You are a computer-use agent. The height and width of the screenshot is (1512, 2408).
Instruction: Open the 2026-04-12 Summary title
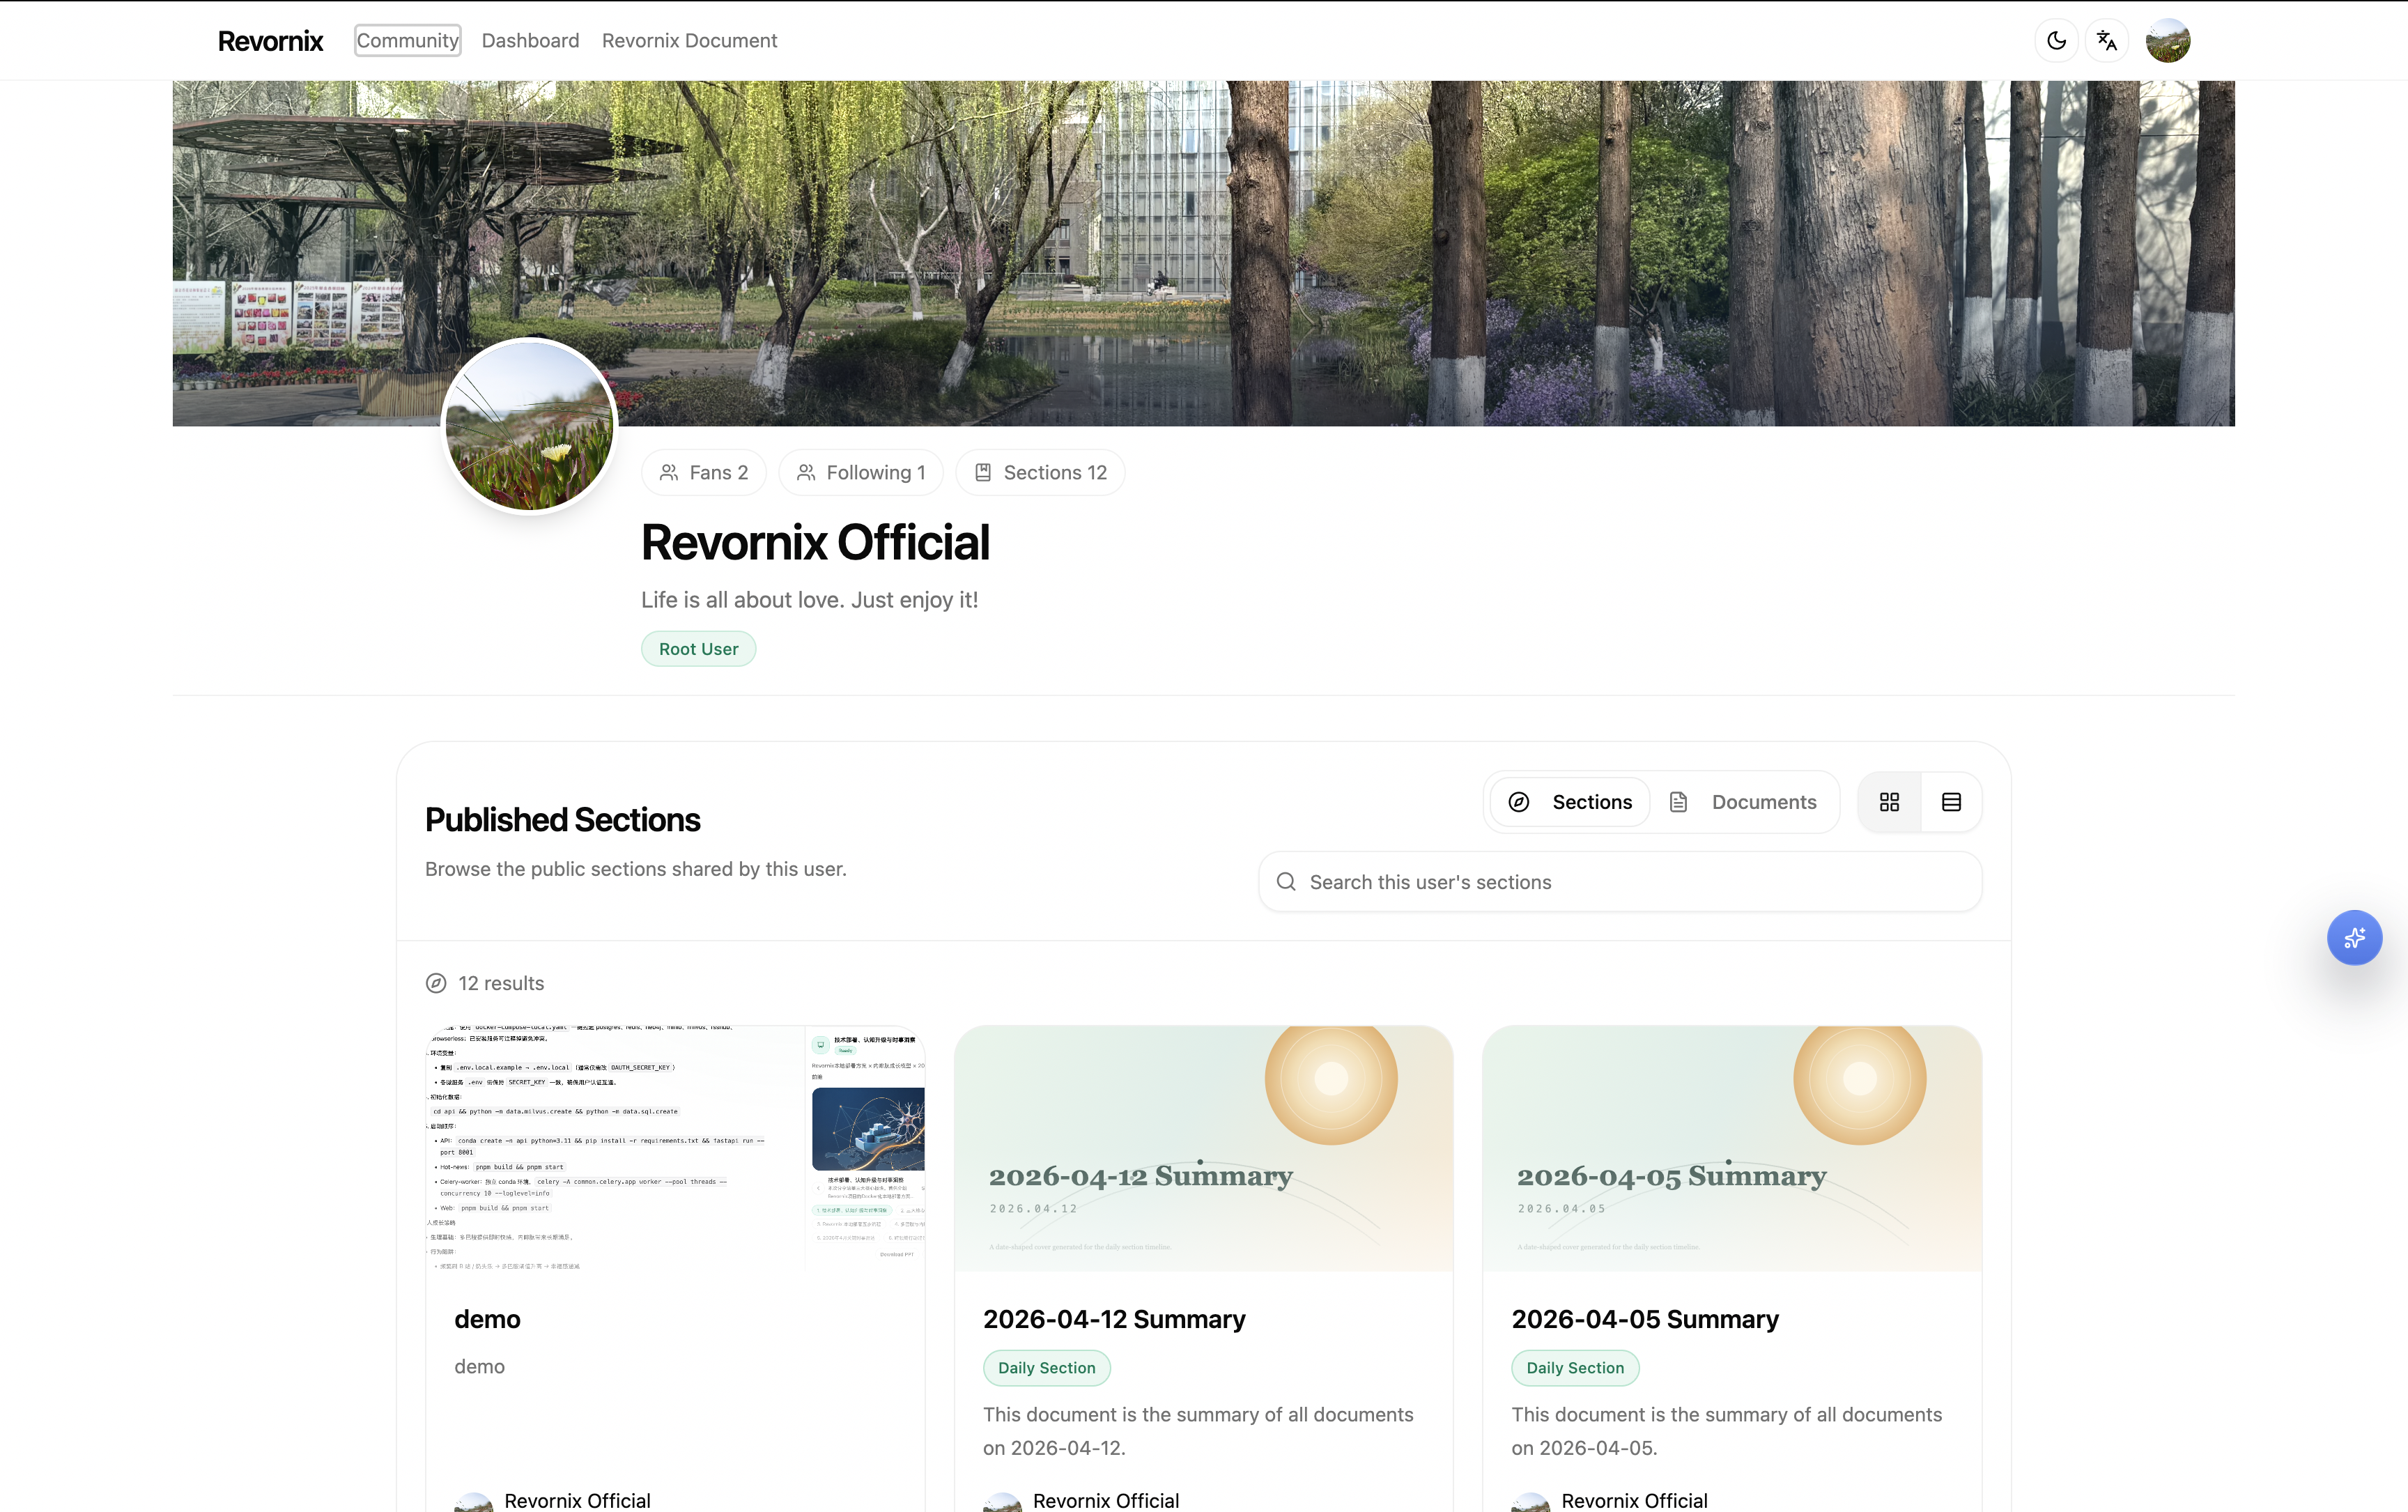pos(1114,1319)
